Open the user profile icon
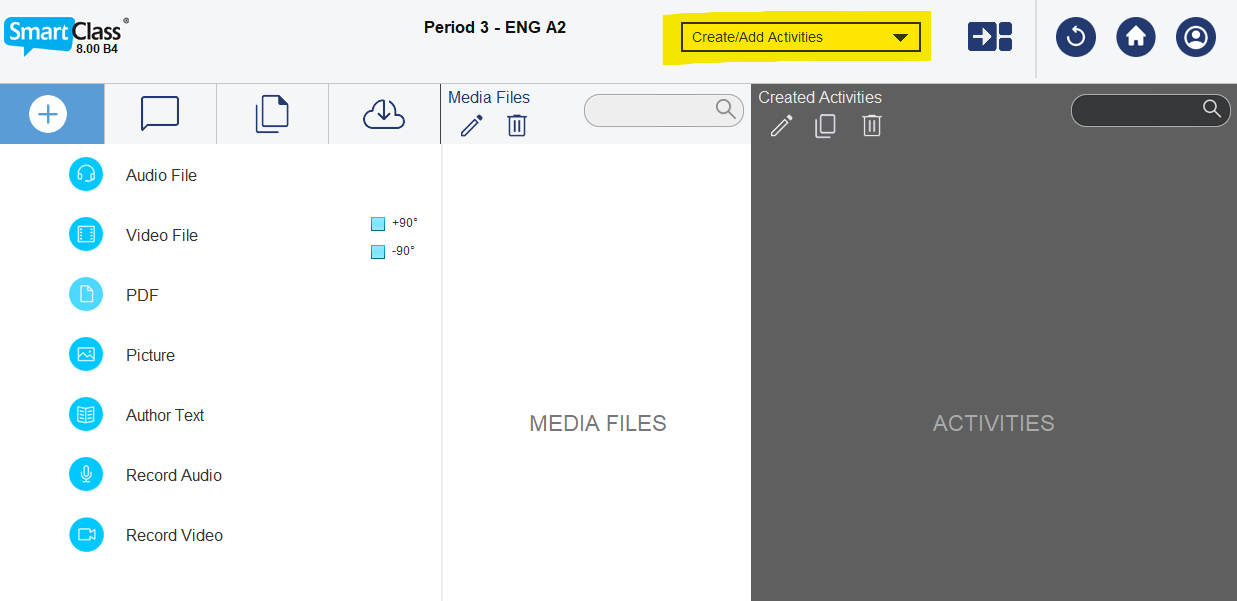Image resolution: width=1237 pixels, height=601 pixels. coord(1196,37)
